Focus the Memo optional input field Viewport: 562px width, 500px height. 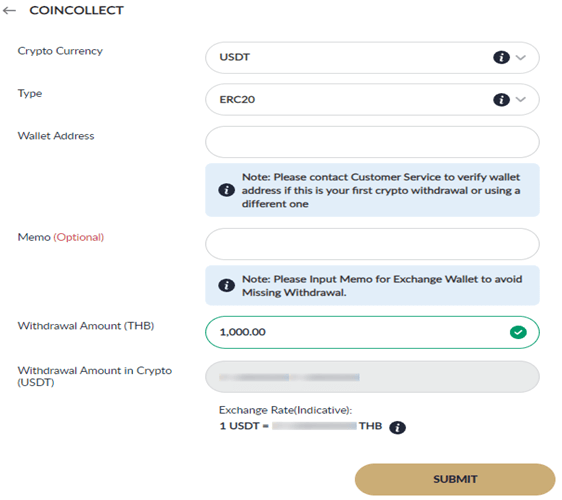372,244
